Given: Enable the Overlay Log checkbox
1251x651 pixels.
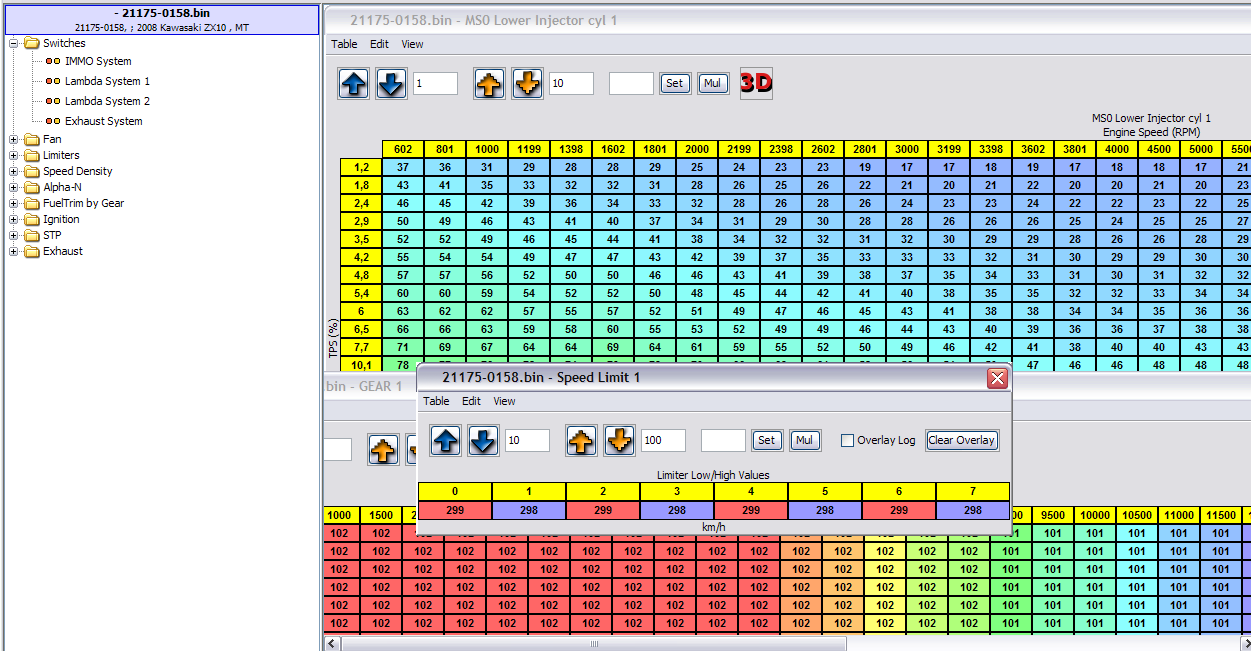Looking at the screenshot, I should tap(847, 440).
